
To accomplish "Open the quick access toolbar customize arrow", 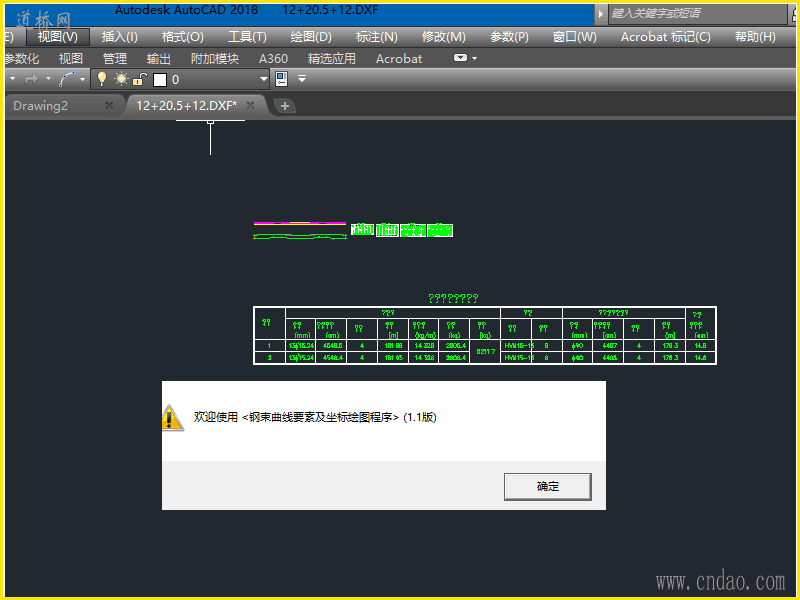I will 302,79.
